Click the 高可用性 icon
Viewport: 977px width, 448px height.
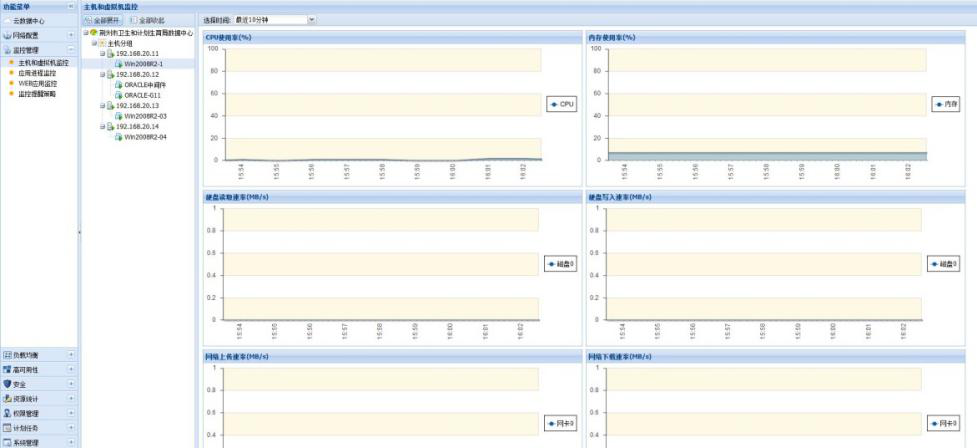(x=7, y=369)
